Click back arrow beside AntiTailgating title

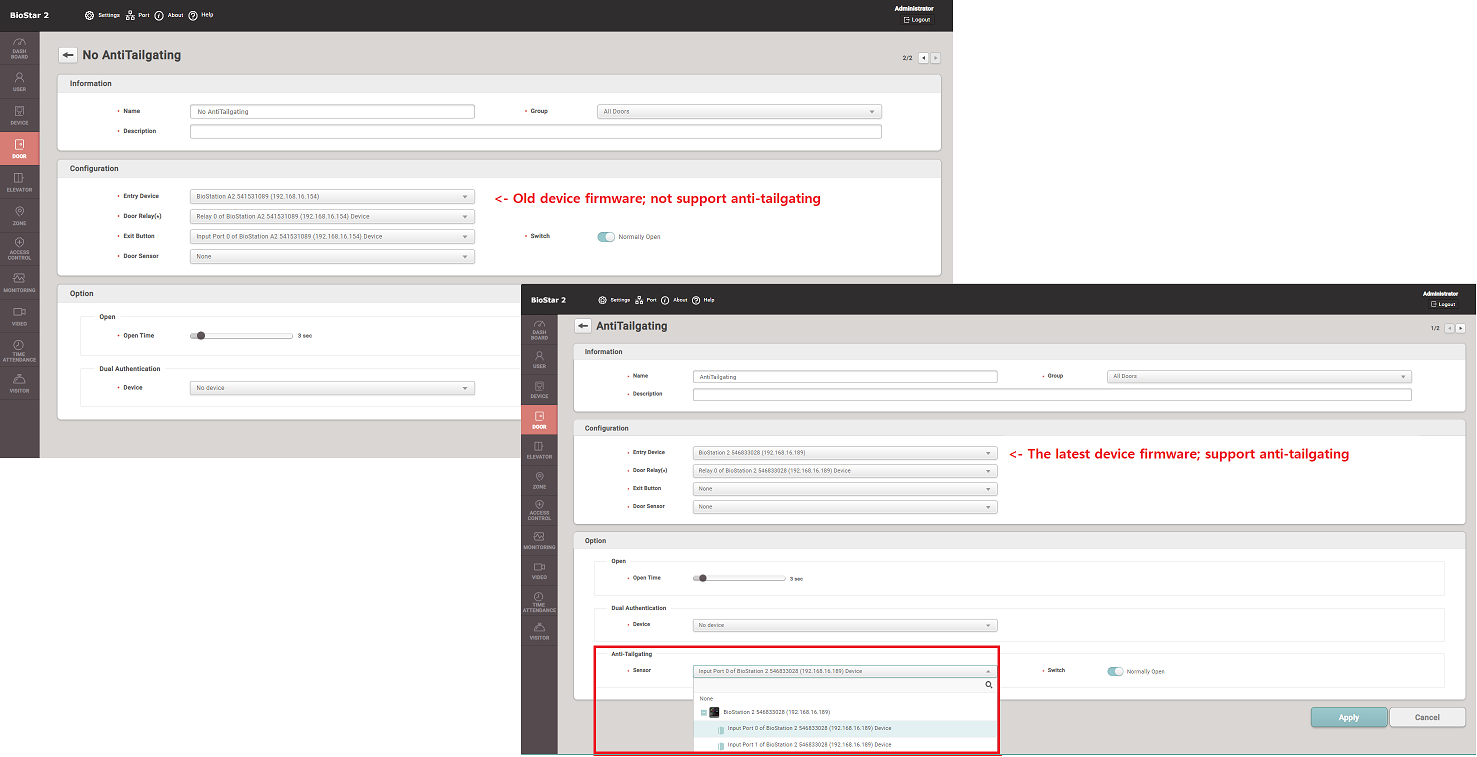pyautogui.click(x=583, y=326)
